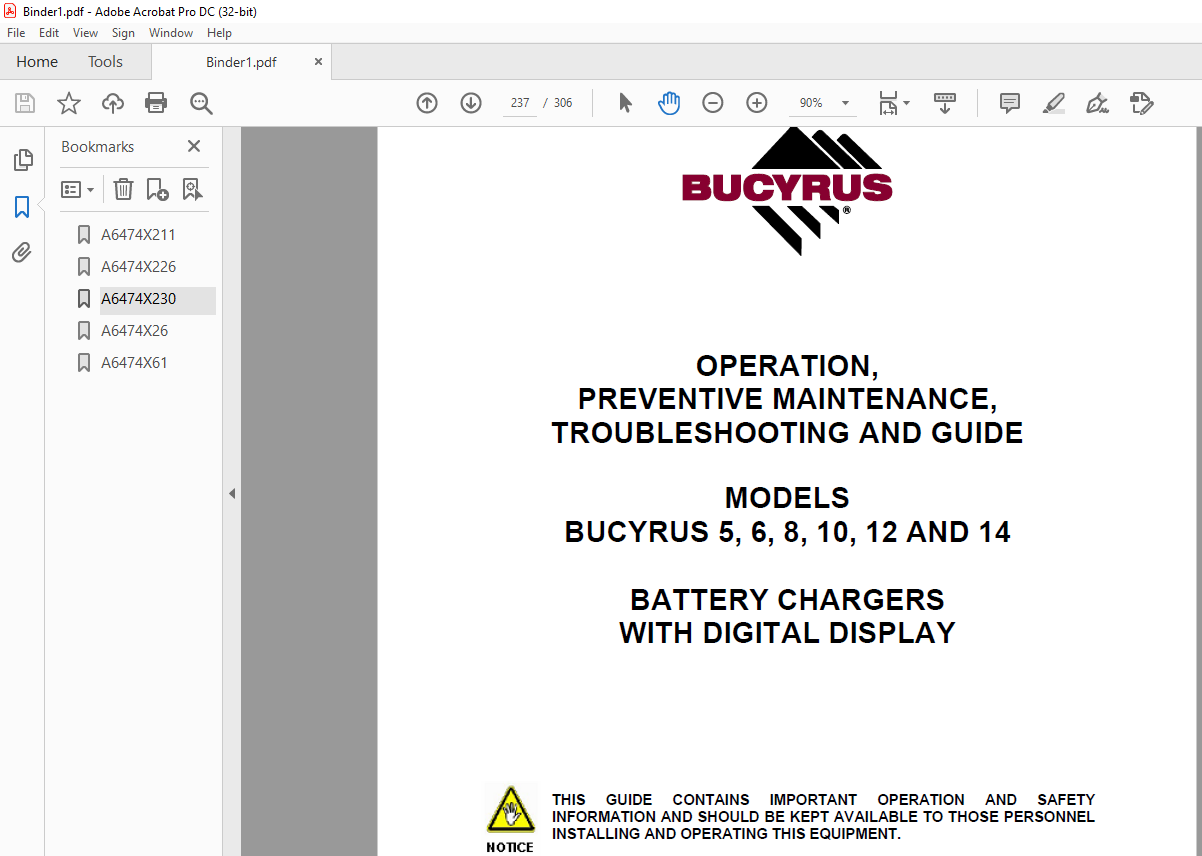Select the arrow selection tool
The height and width of the screenshot is (856, 1202).
coord(626,103)
